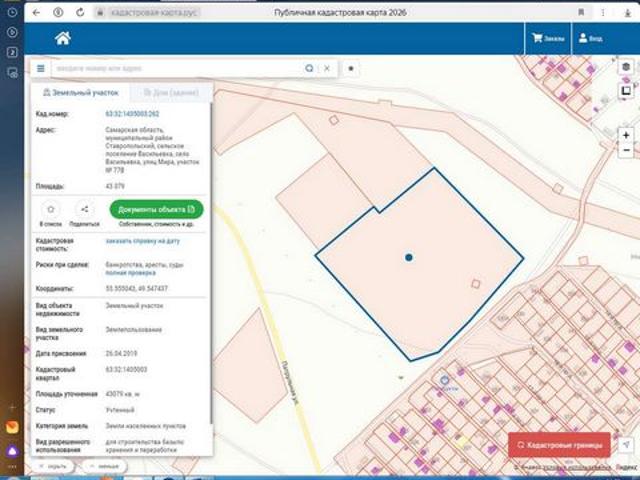Click the Кадастровый квартал value 63:32:1405003
Image resolution: width=640 pixels, height=480 pixels.
coord(126,370)
